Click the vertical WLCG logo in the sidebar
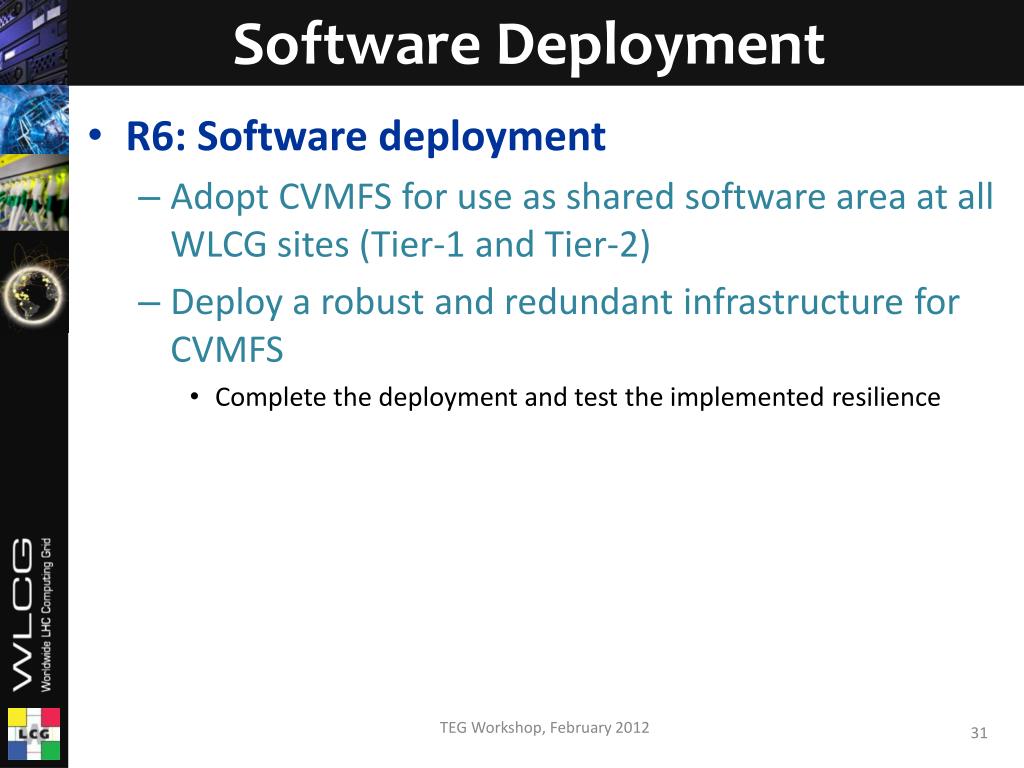 [22, 615]
